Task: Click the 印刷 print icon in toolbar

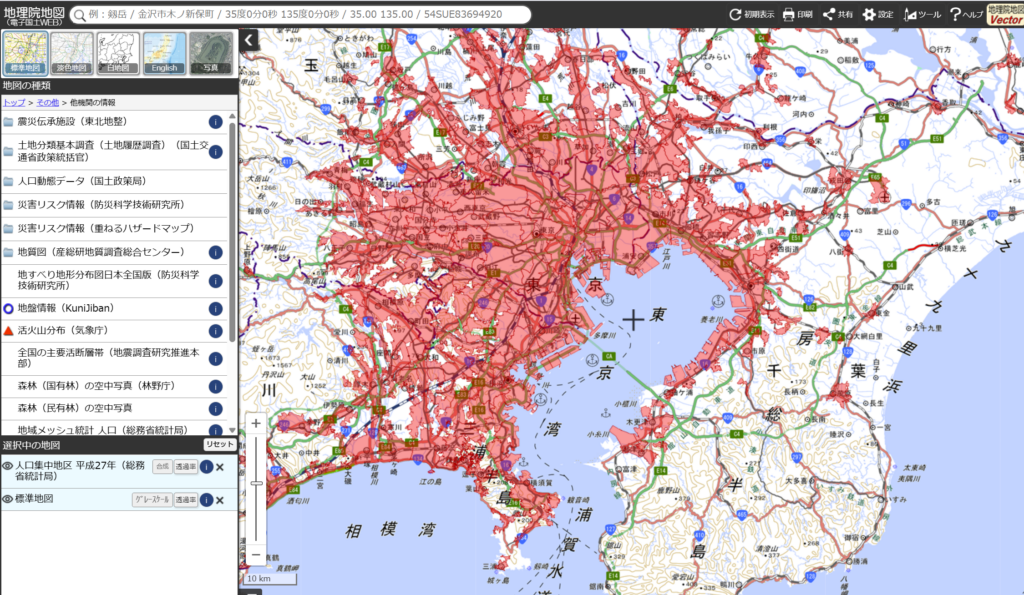Action: pos(796,15)
